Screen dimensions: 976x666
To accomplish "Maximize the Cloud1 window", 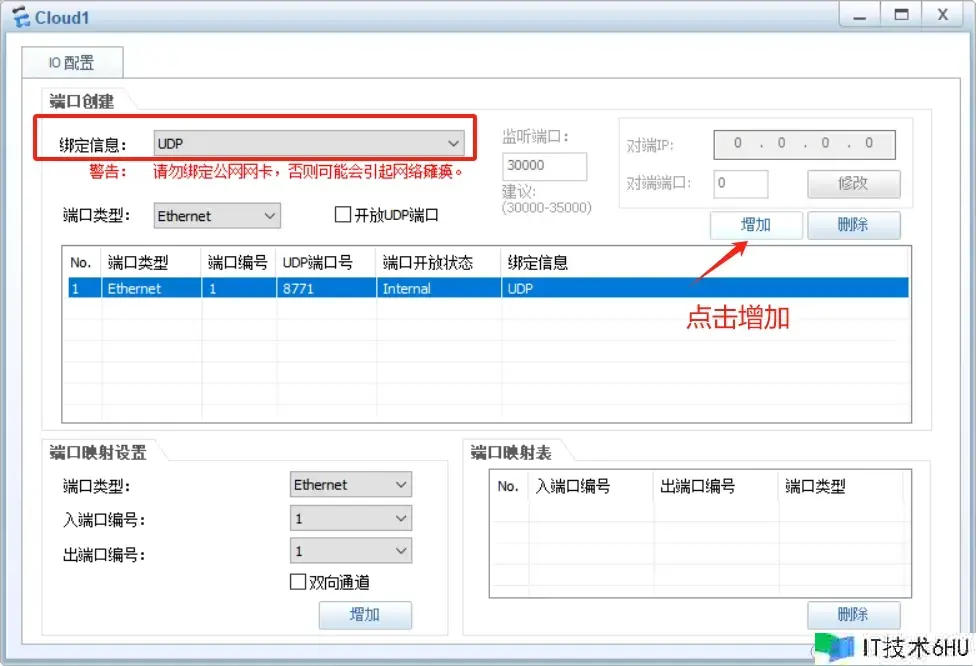I will pyautogui.click(x=902, y=15).
